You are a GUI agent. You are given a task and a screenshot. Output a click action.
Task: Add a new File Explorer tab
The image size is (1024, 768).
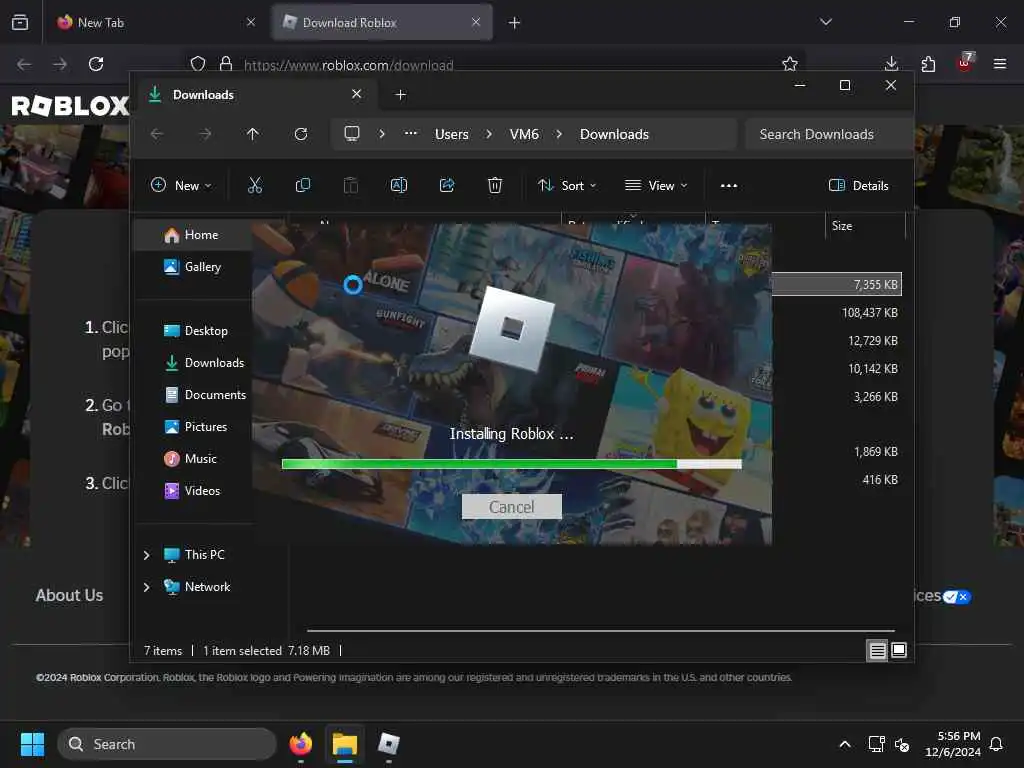pos(401,95)
